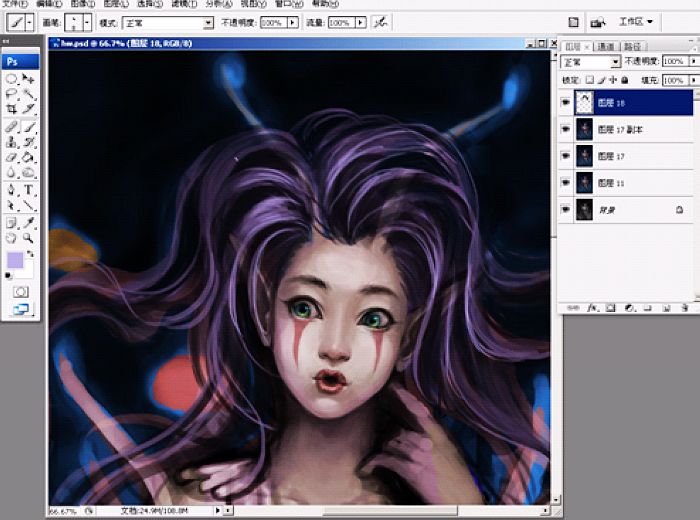Open layer fill slider arrow
This screenshot has width=700, height=520.
coord(694,80)
